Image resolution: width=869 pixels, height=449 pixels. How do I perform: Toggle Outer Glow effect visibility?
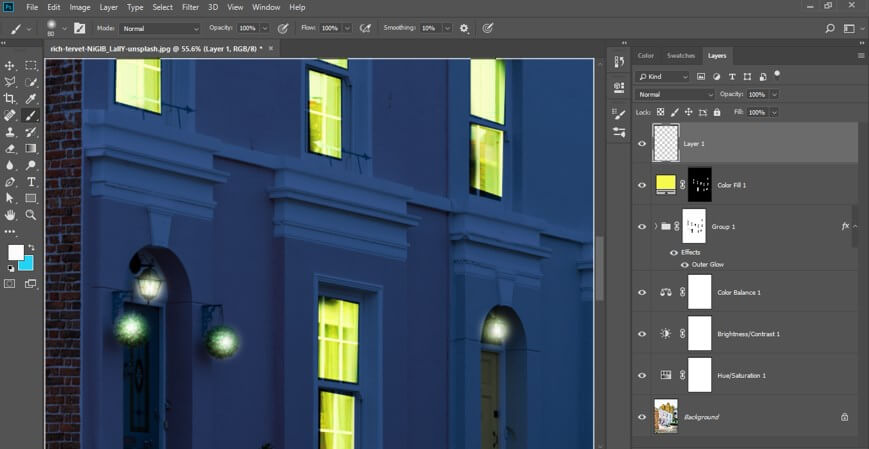point(684,265)
